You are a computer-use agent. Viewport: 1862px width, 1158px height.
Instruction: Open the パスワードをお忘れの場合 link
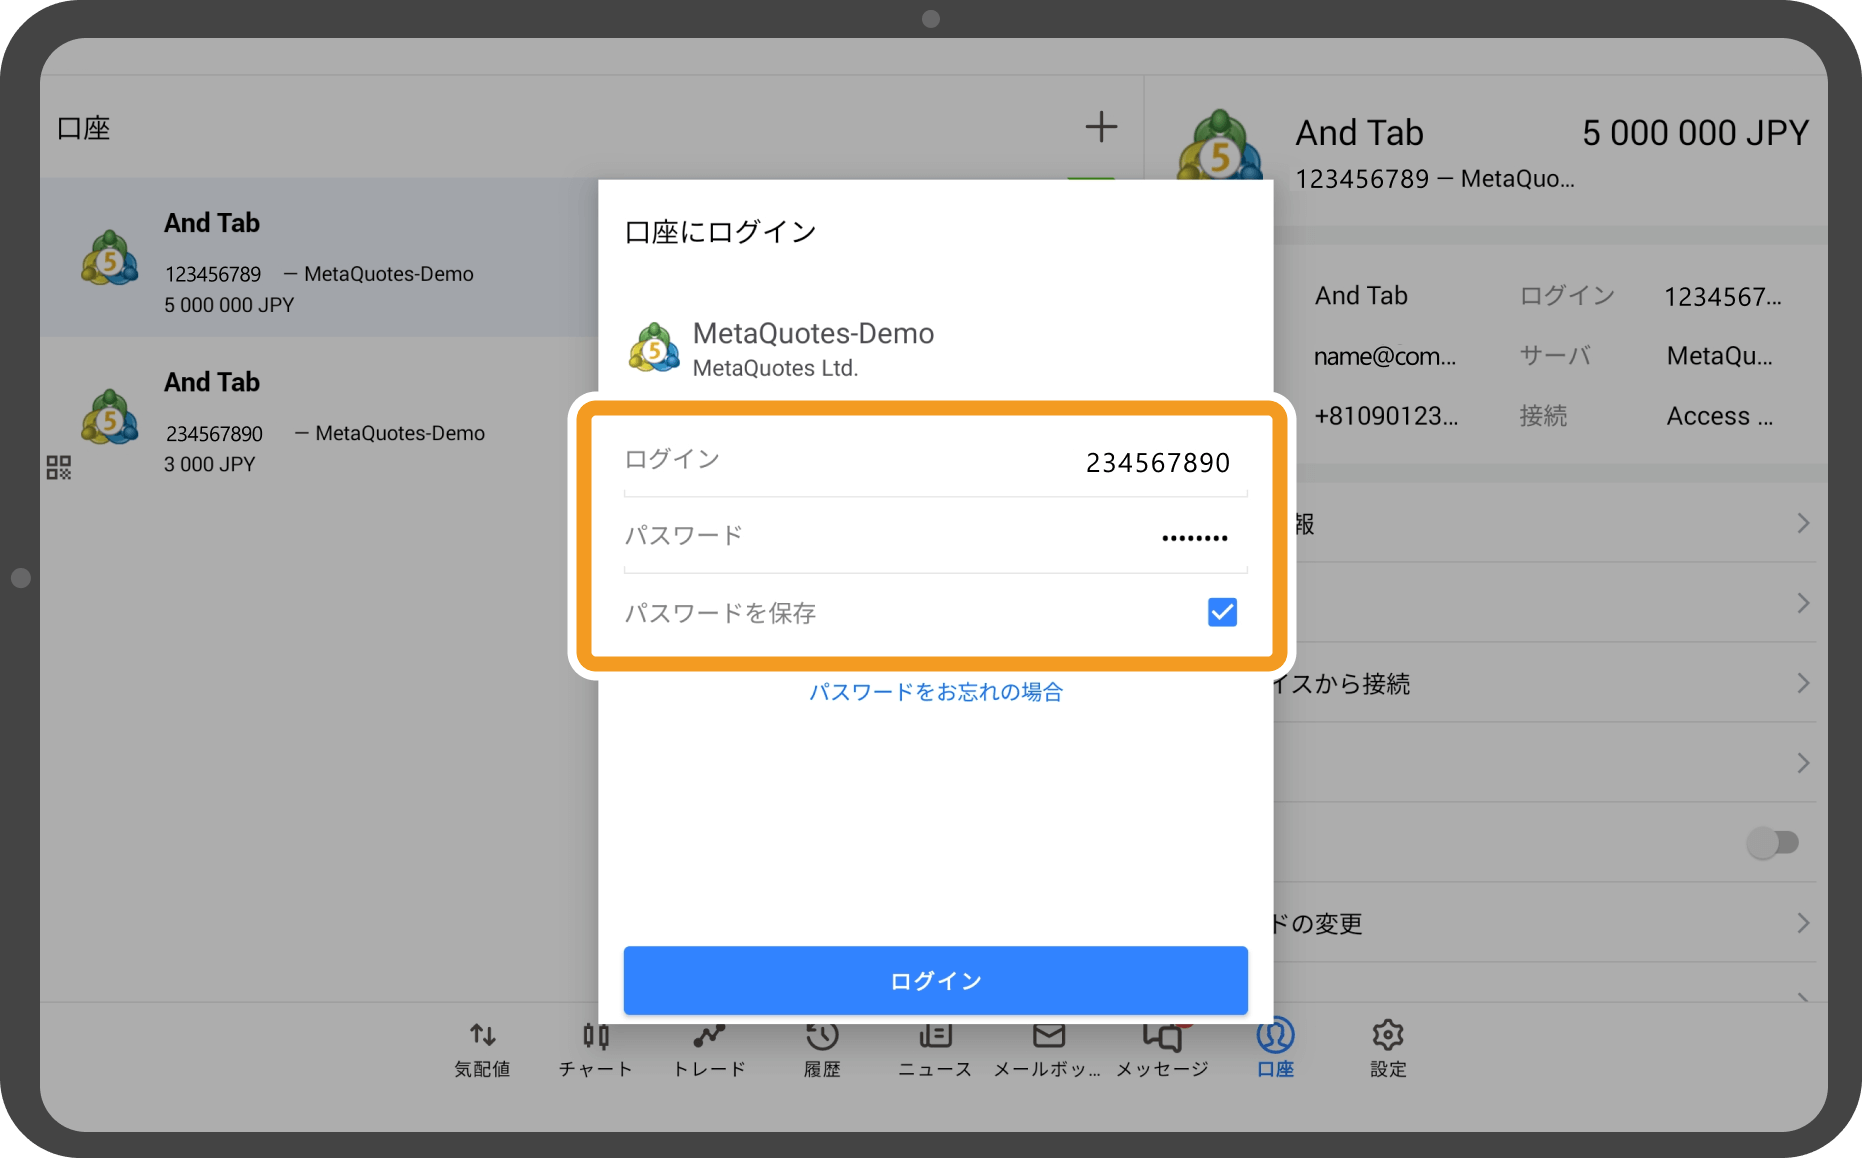[935, 691]
